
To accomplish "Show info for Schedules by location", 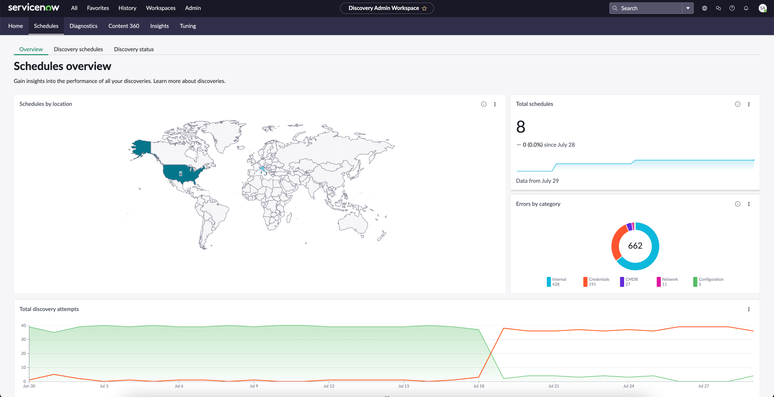I will pos(484,104).
